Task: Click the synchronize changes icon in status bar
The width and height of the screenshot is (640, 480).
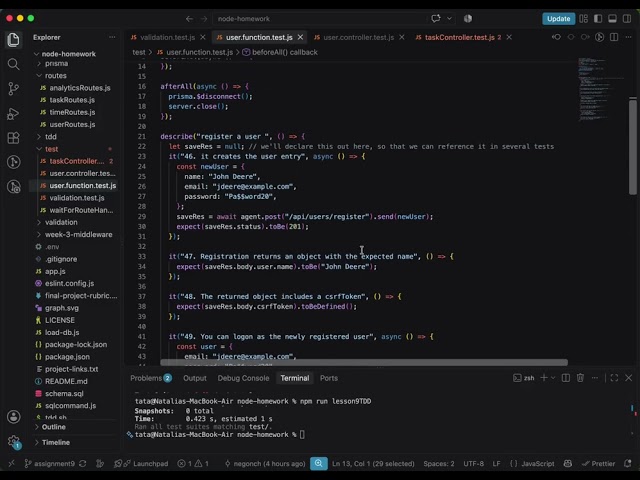Action: click(83, 464)
